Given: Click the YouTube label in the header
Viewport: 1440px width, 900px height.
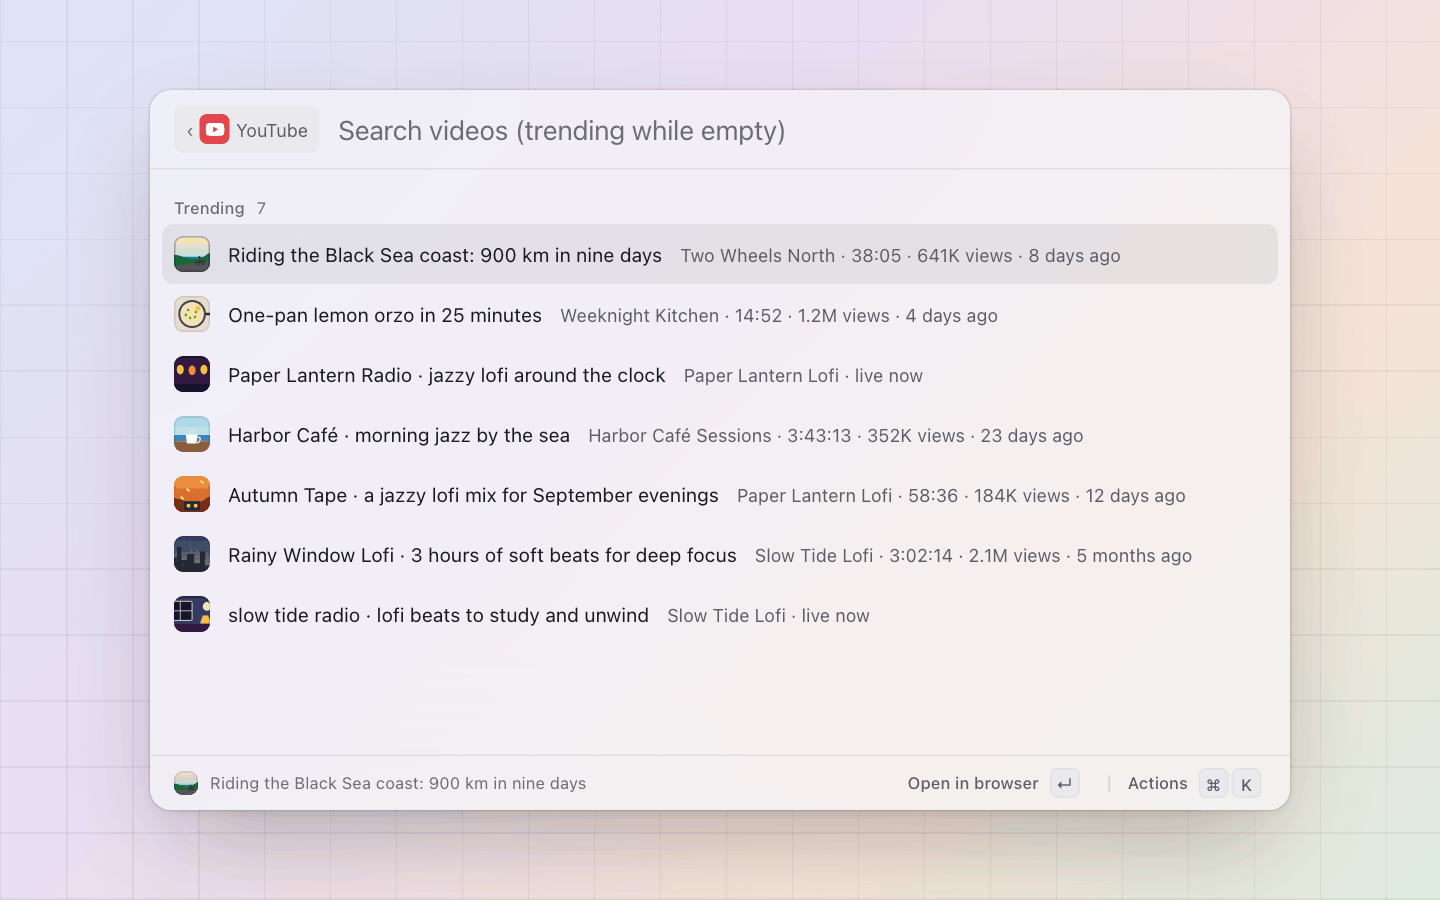Looking at the screenshot, I should [272, 131].
